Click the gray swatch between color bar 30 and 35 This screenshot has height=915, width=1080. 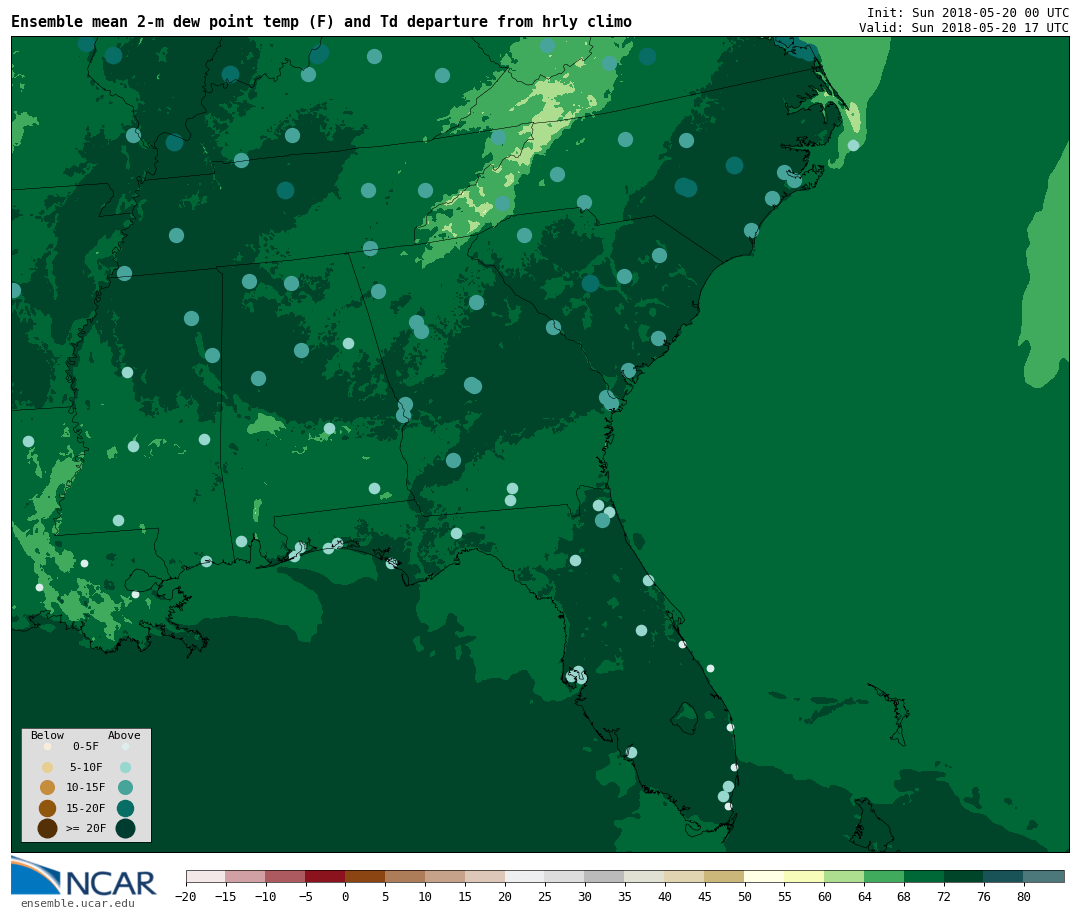pyautogui.click(x=604, y=876)
